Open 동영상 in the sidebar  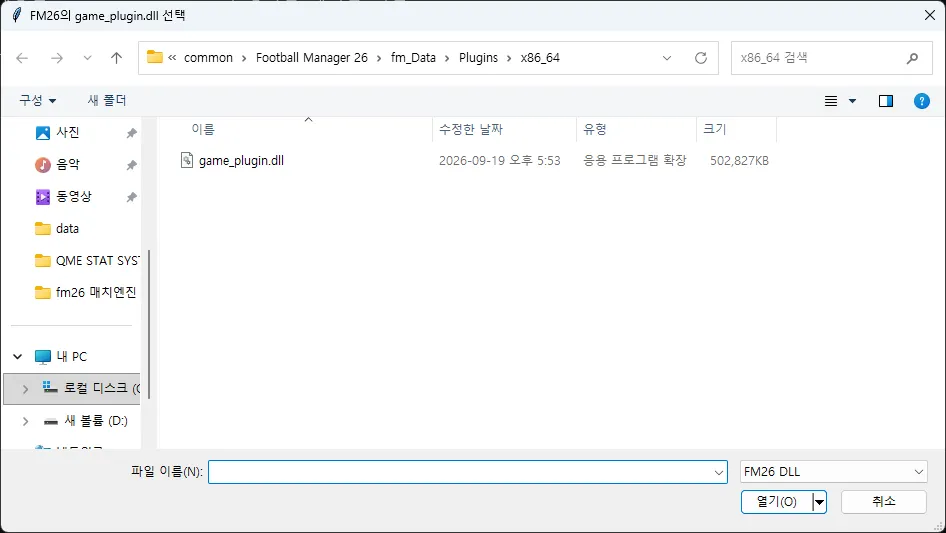pos(74,196)
